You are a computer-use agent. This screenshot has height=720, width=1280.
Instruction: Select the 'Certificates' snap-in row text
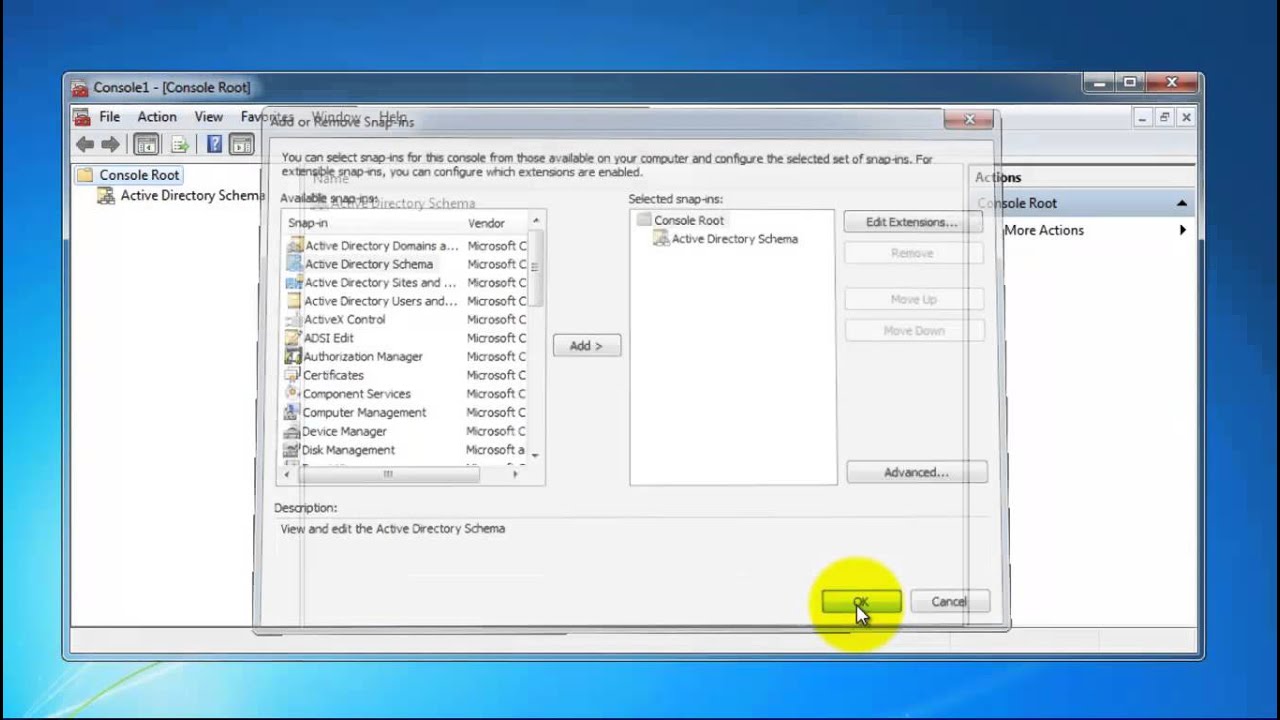pos(333,375)
